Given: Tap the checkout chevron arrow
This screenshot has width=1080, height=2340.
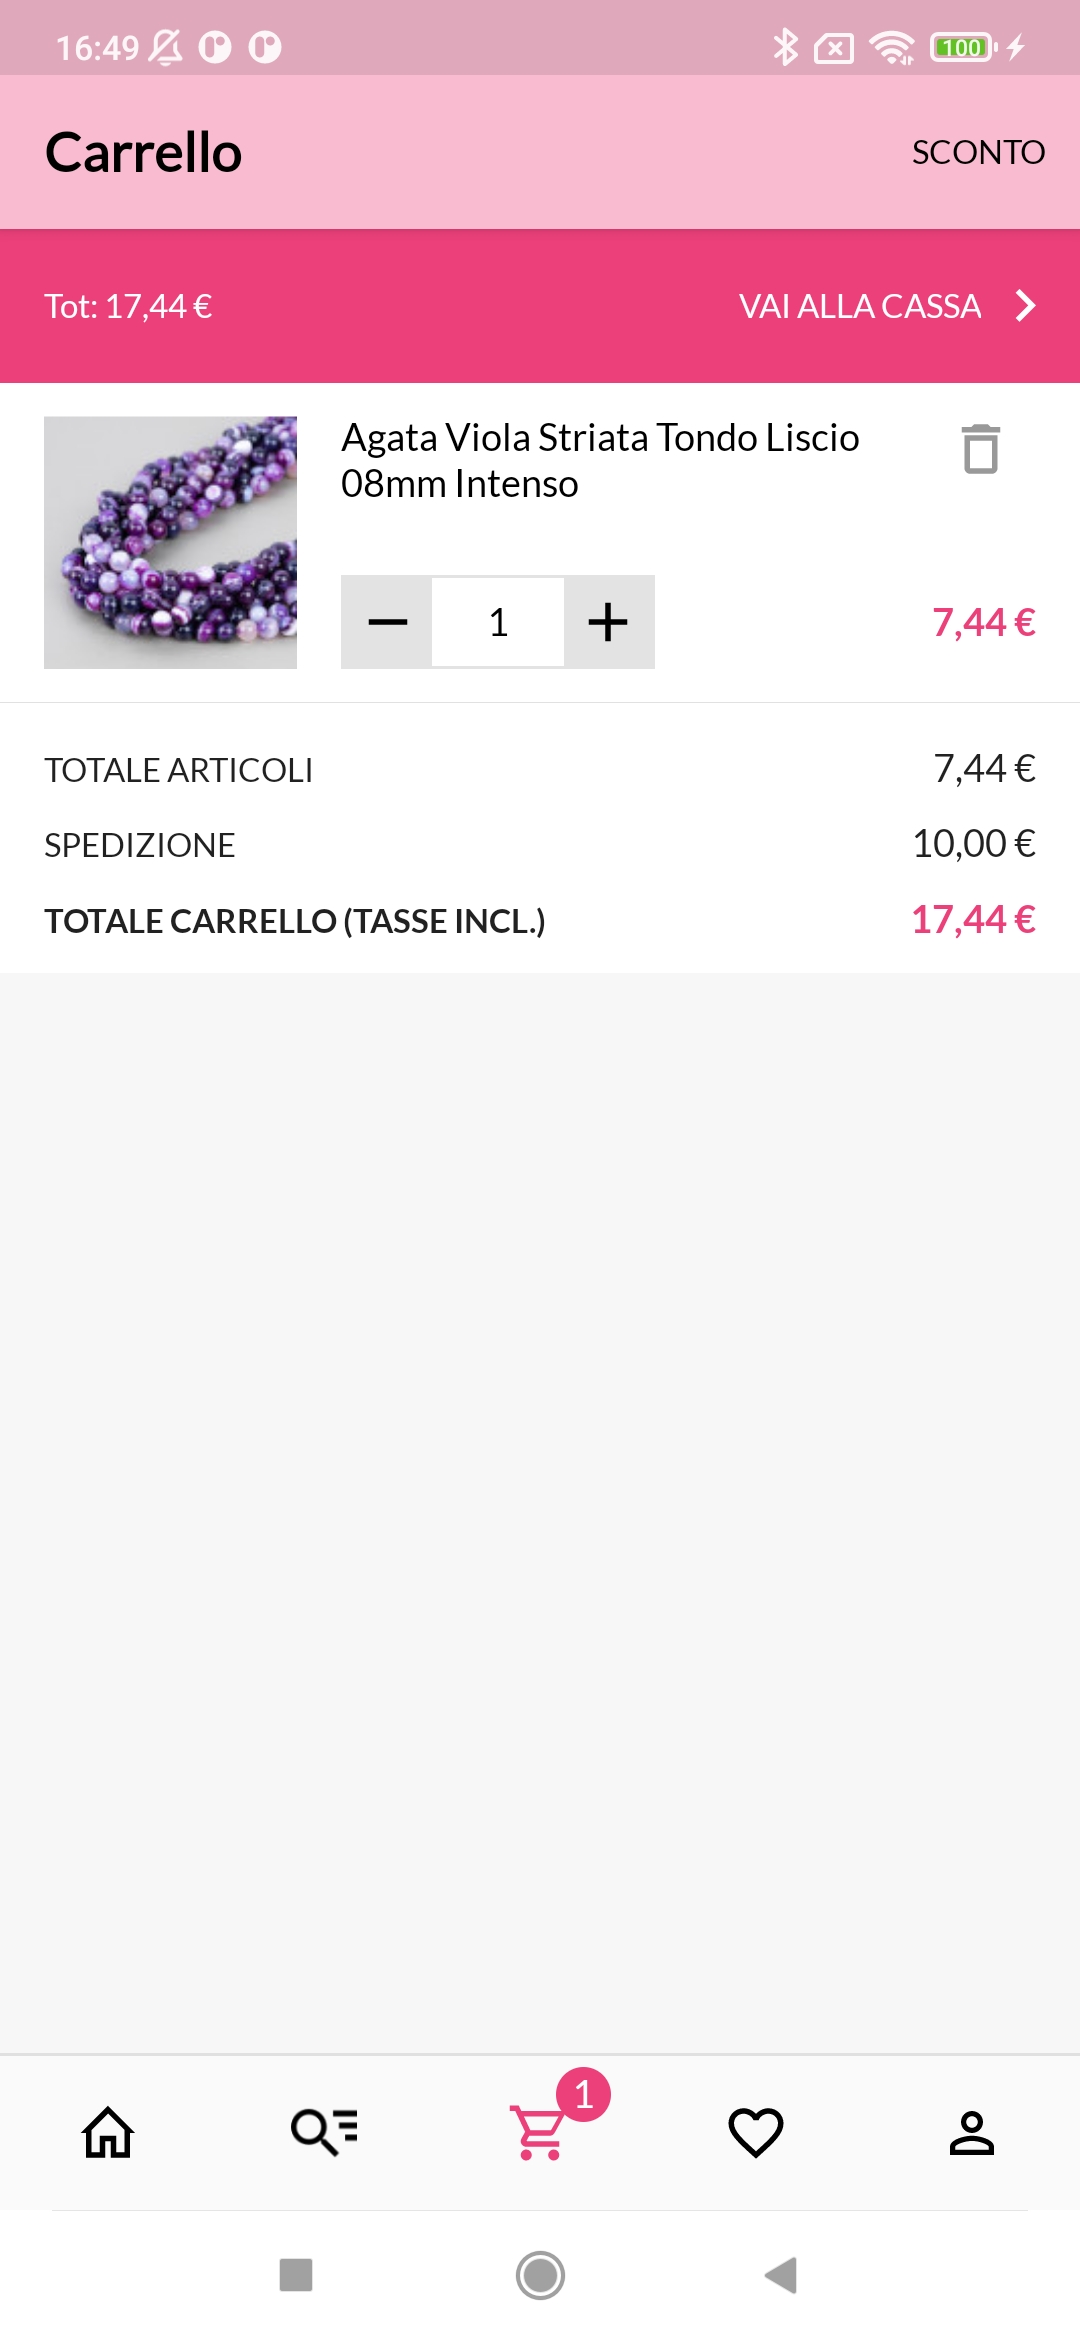Looking at the screenshot, I should click(1025, 306).
